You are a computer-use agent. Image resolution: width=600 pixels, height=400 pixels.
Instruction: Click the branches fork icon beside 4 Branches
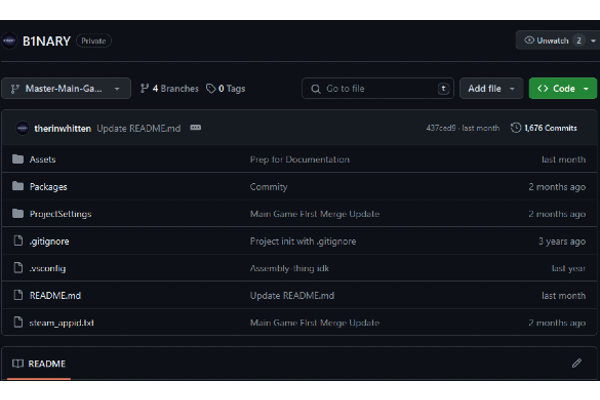pos(144,89)
